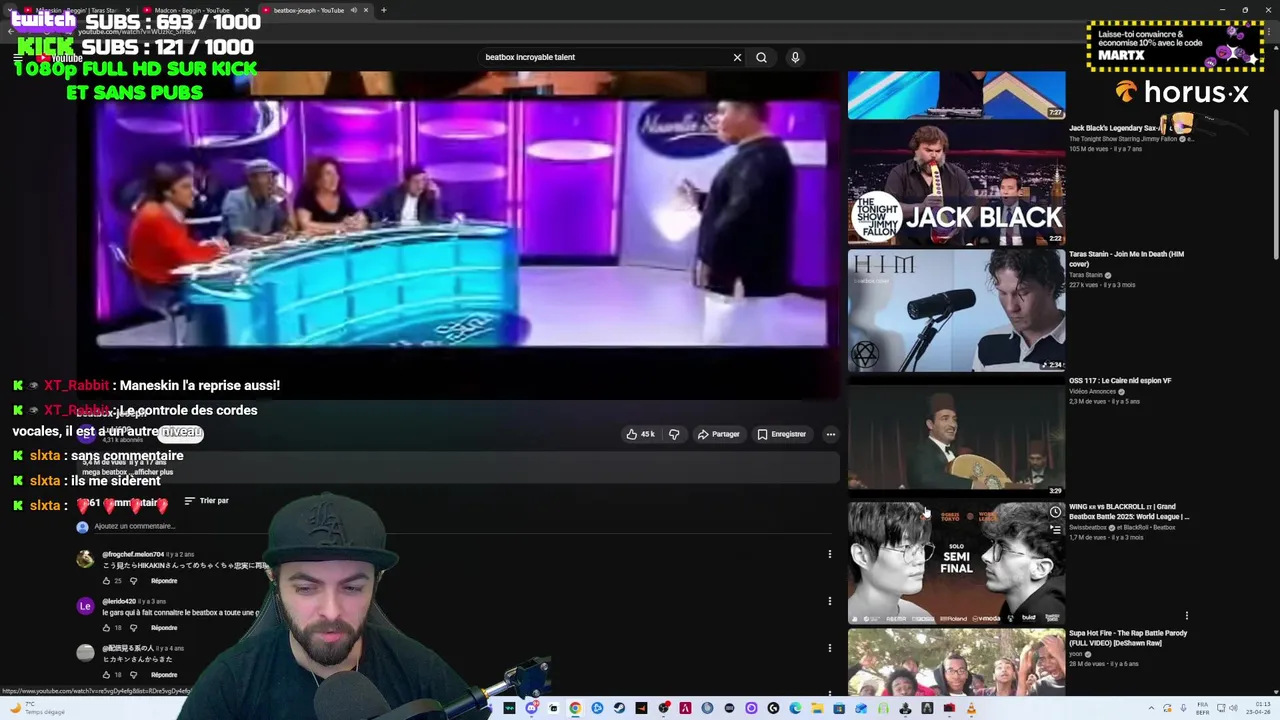
Task: Visit the Taras Stanin channel name
Action: tap(1085, 275)
